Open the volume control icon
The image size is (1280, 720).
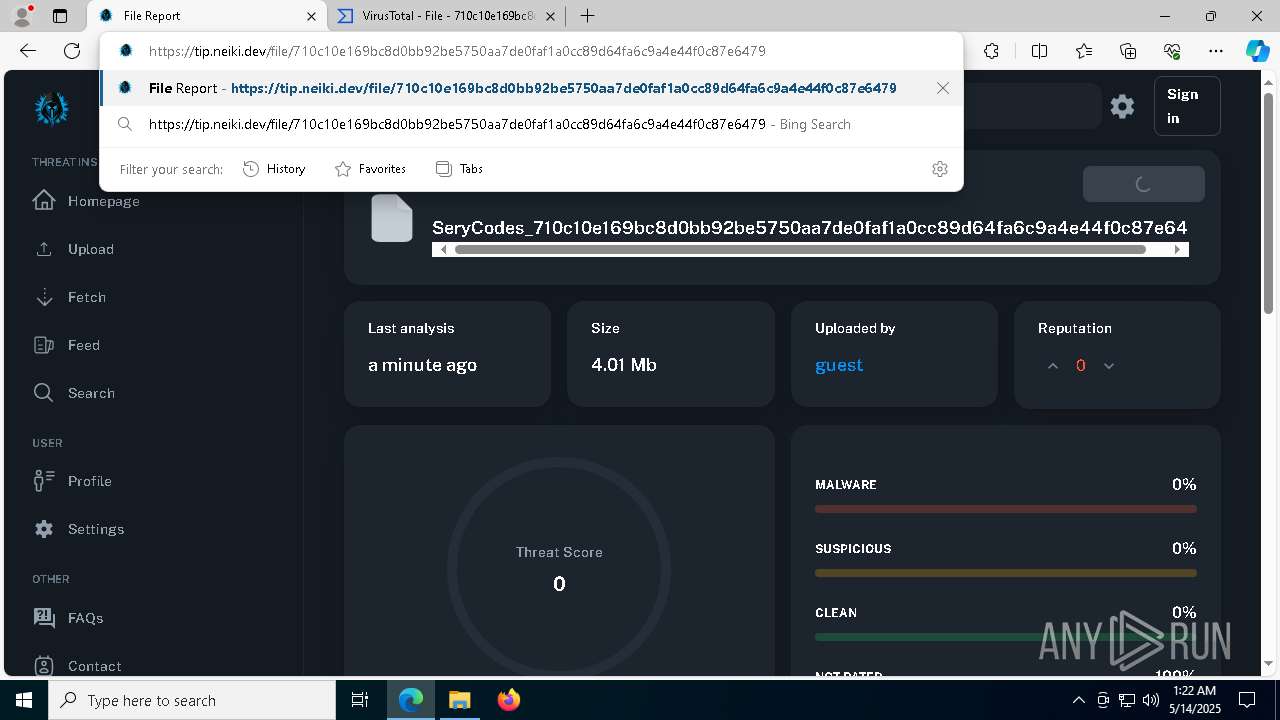click(x=1150, y=700)
